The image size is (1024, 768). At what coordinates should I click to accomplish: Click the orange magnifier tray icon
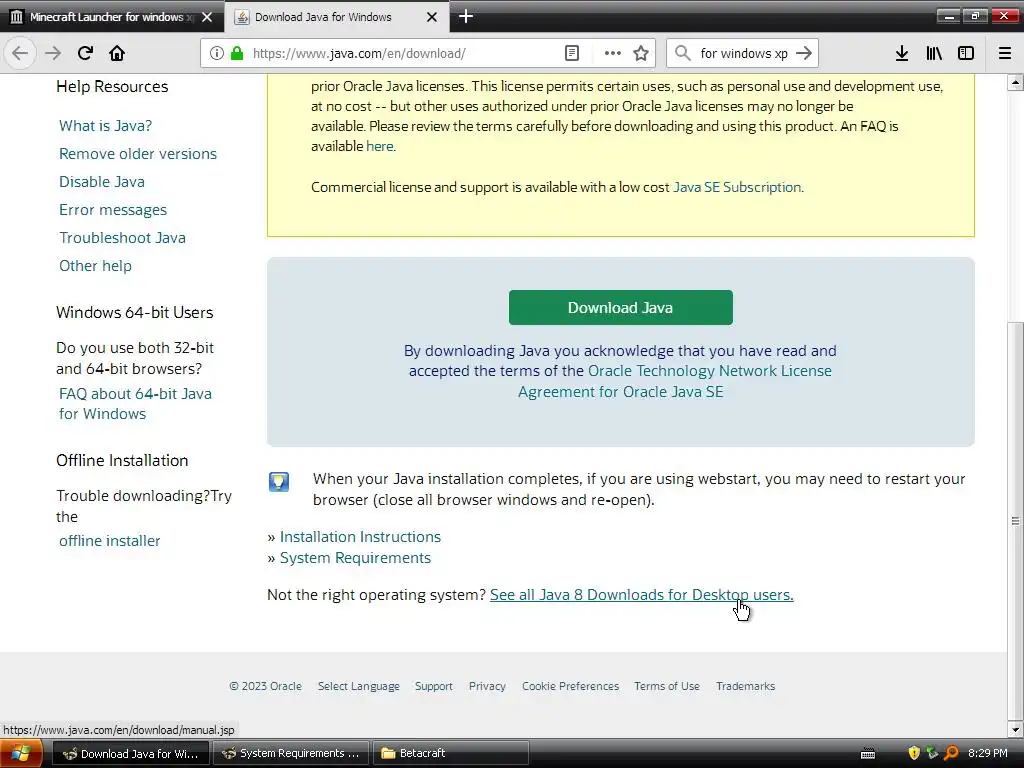click(951, 754)
